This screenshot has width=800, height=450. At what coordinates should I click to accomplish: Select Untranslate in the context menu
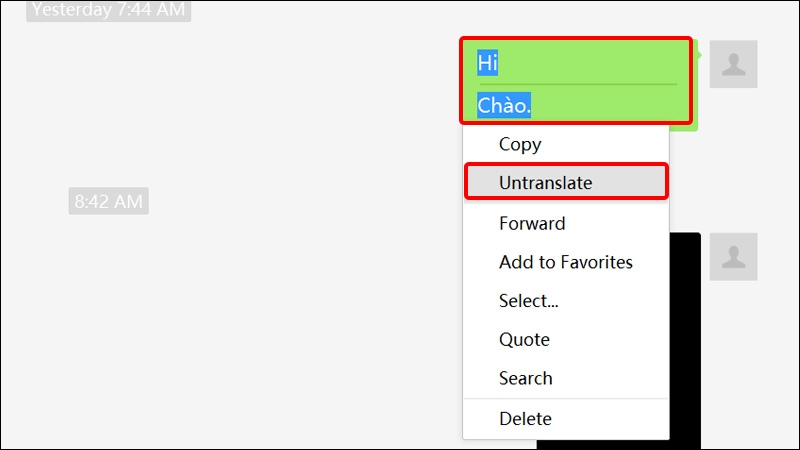[x=546, y=183]
